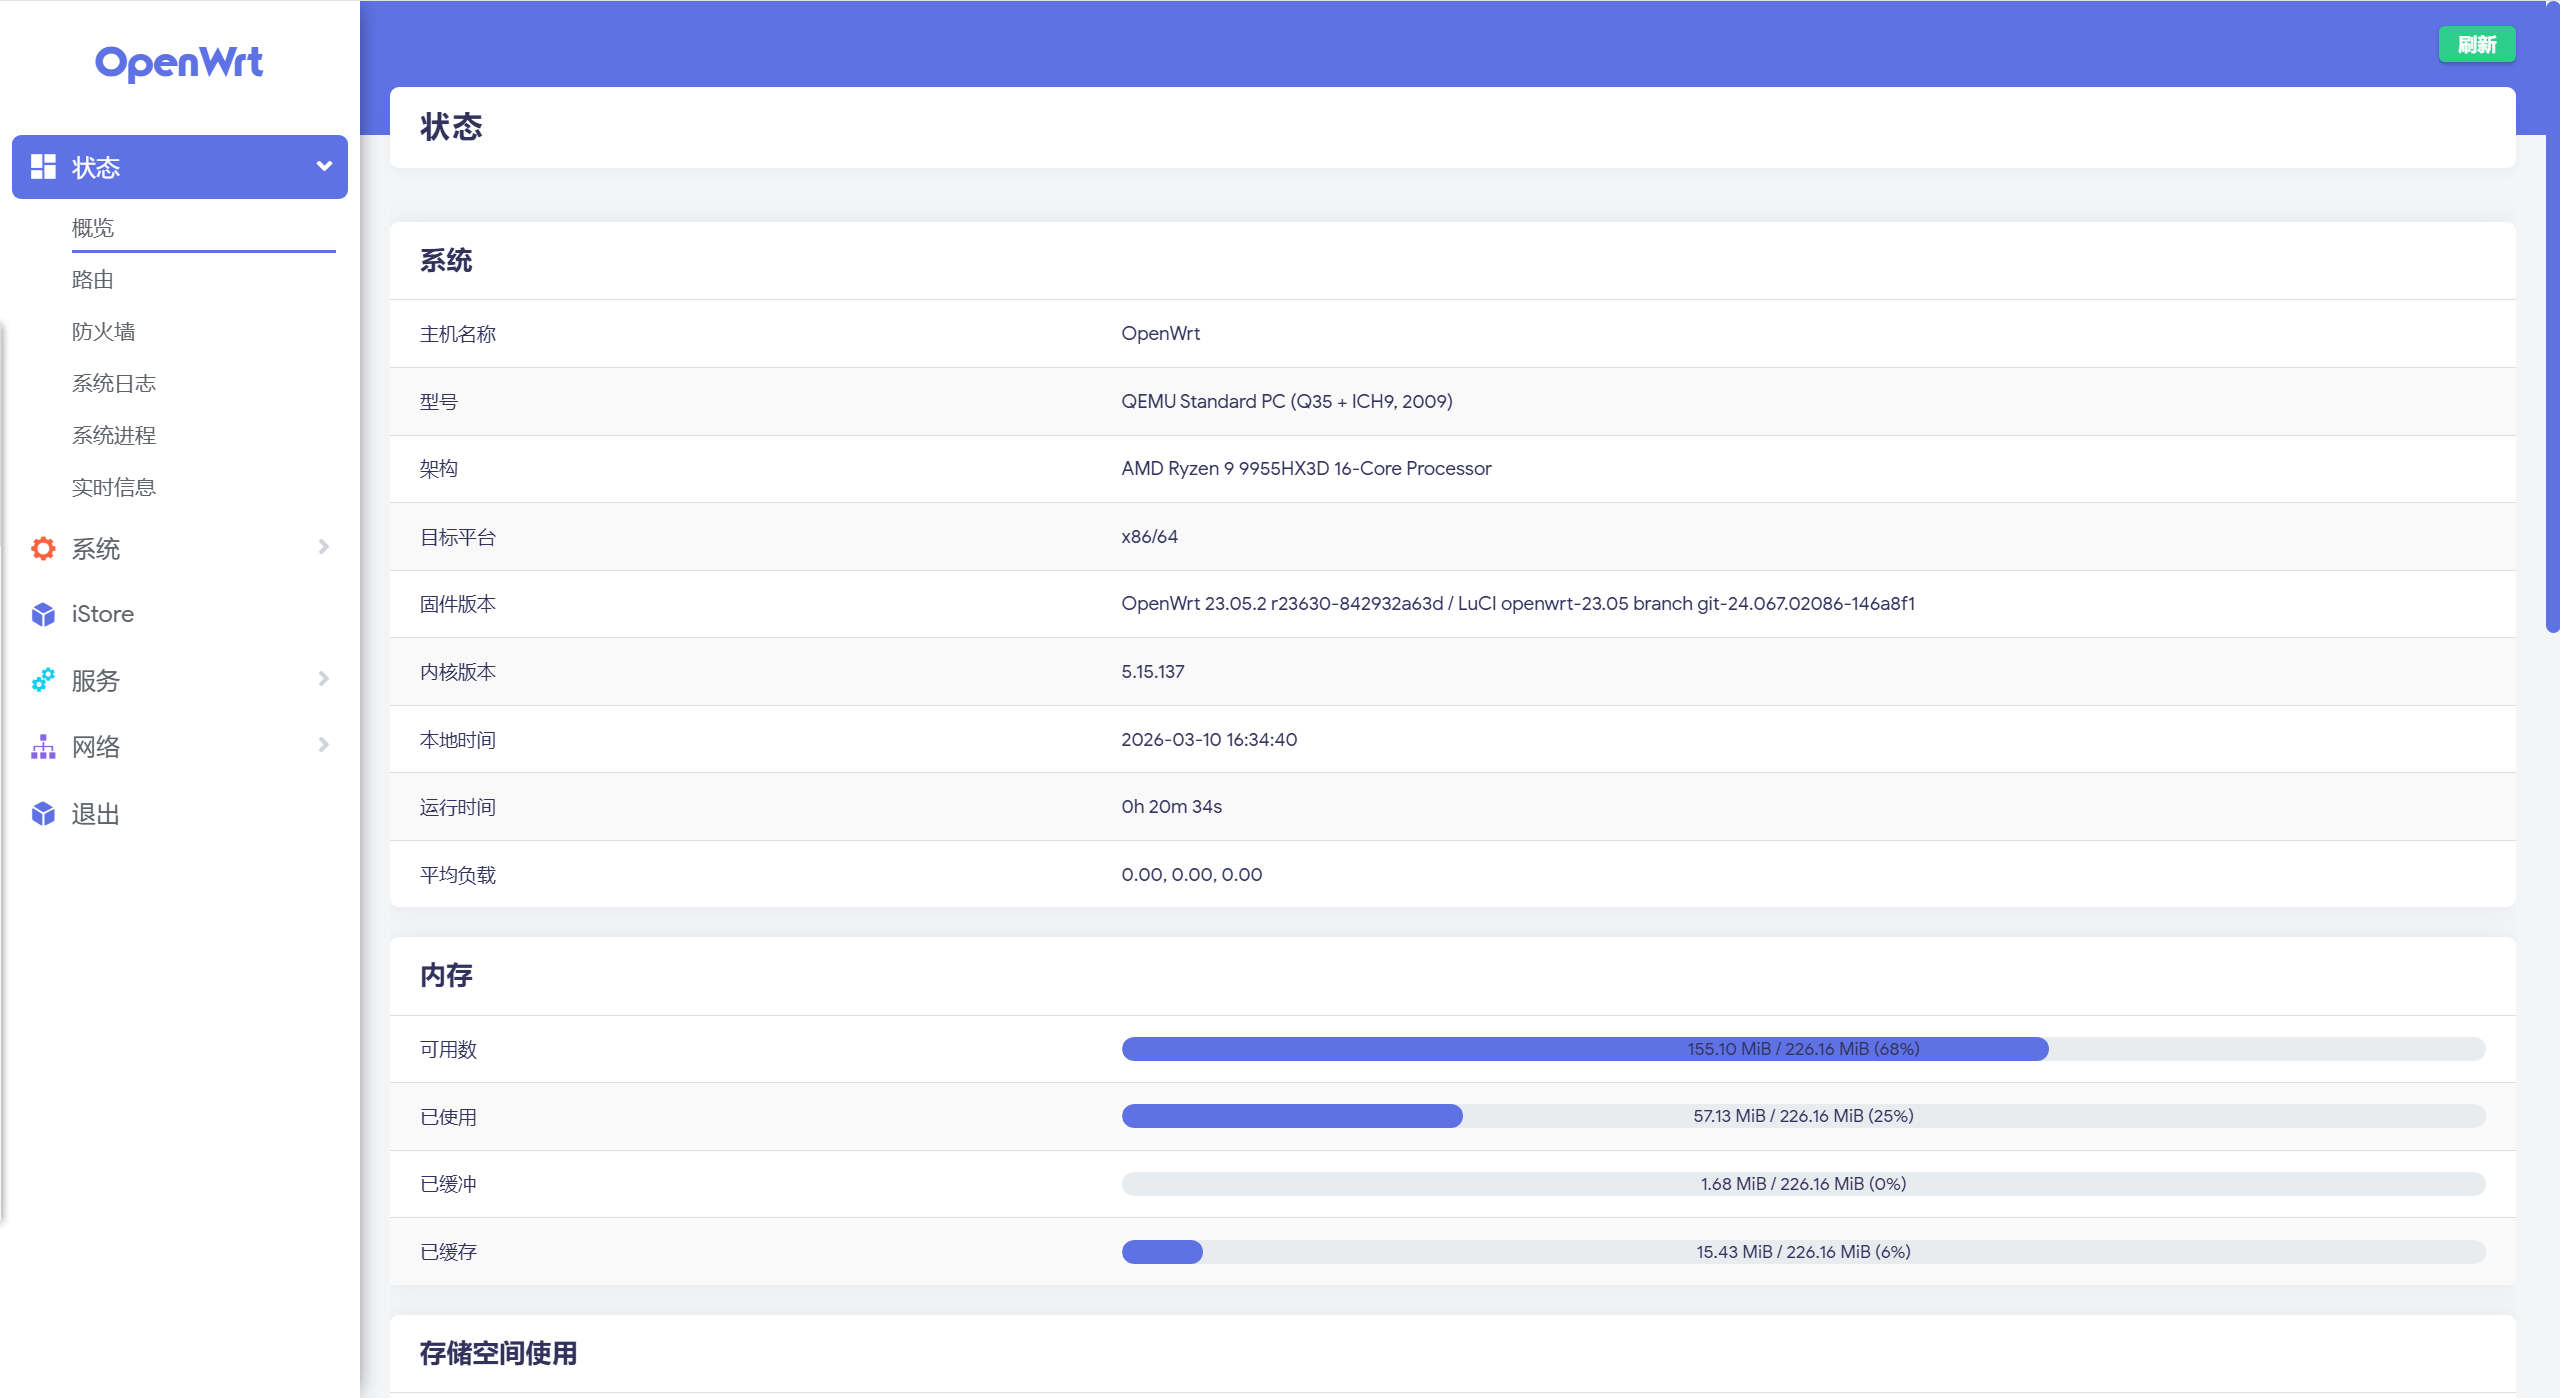Select the 实时信息 submenu item

114,488
